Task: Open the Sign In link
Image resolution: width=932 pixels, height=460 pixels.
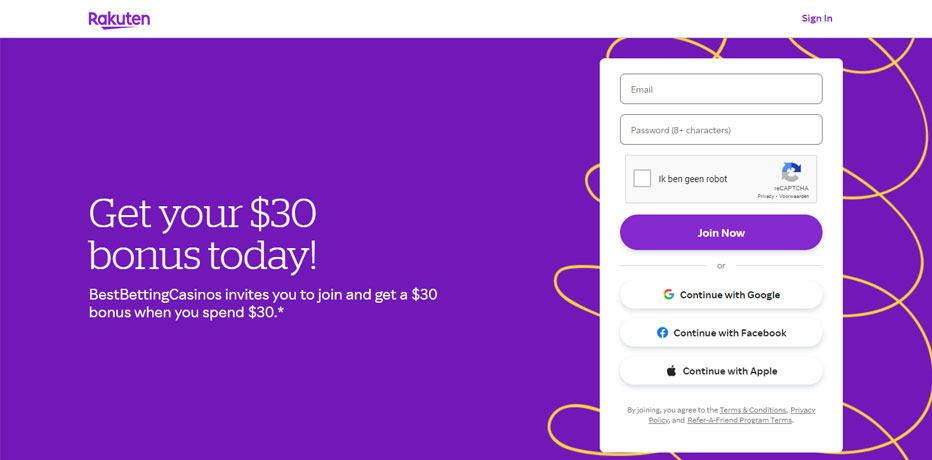Action: tap(817, 18)
